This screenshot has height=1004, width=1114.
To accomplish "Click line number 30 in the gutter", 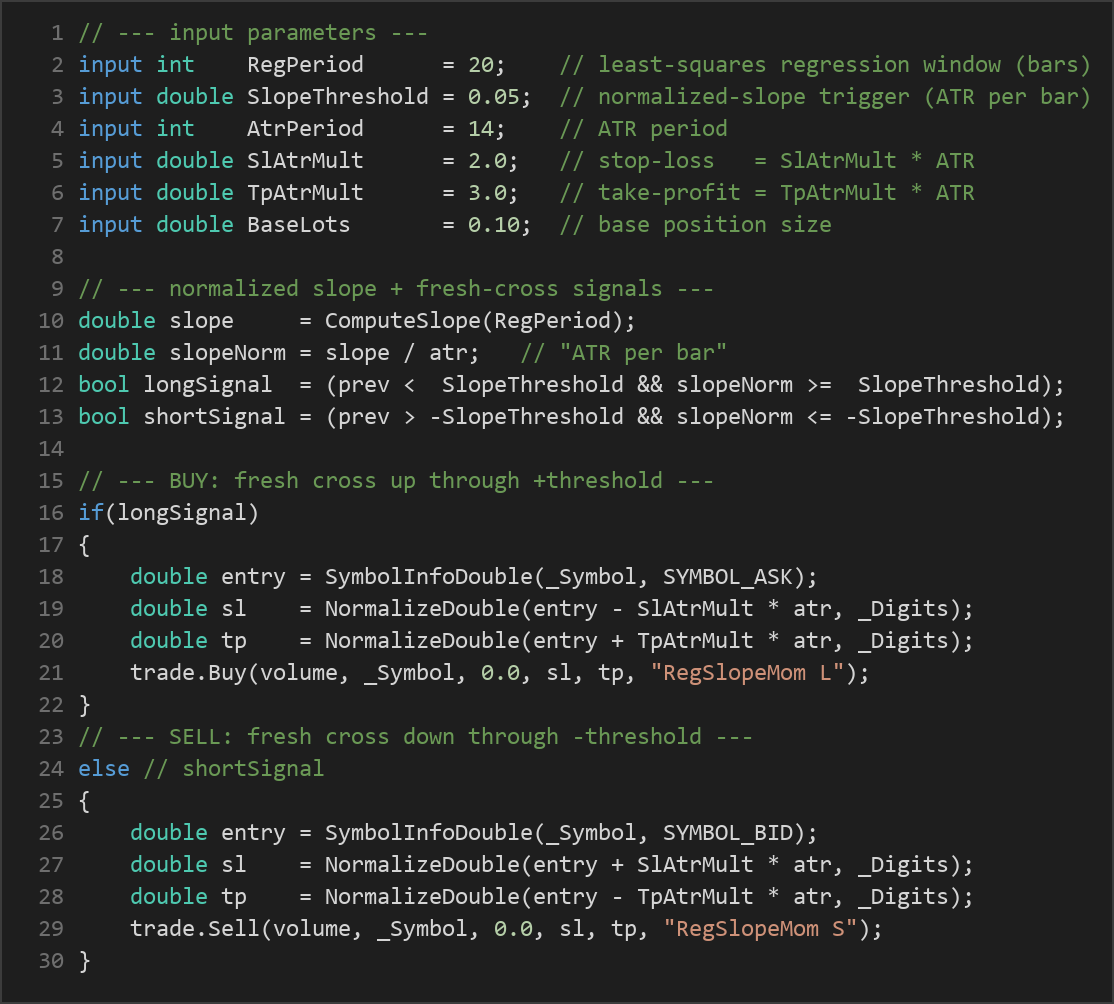I will coord(51,960).
